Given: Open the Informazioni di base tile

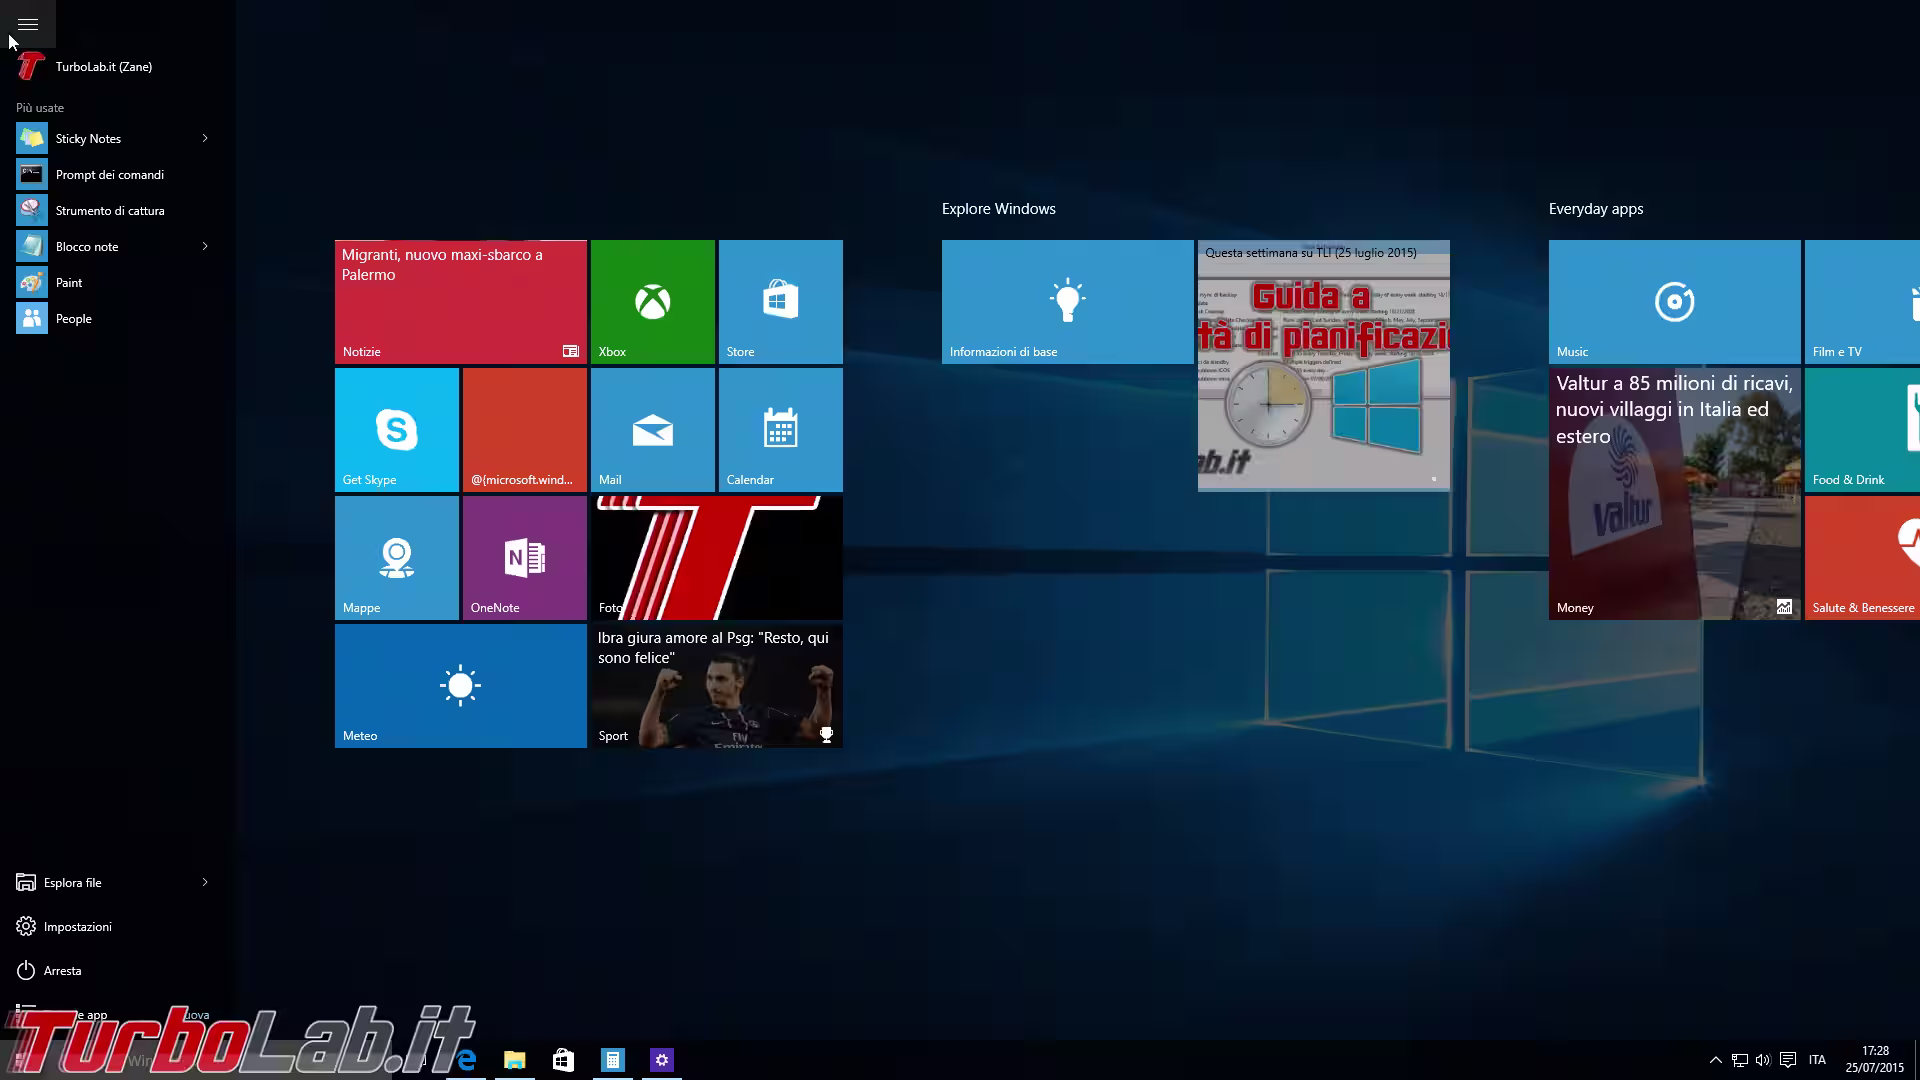Looking at the screenshot, I should [1067, 302].
